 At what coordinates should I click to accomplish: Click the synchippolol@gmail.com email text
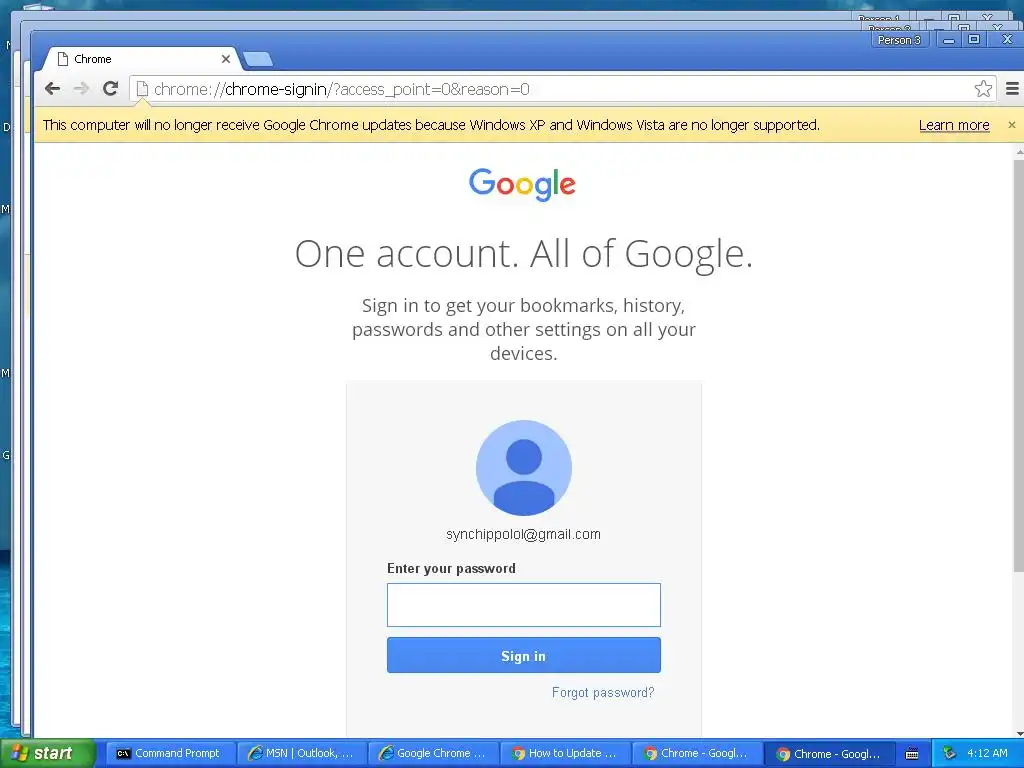(x=523, y=534)
